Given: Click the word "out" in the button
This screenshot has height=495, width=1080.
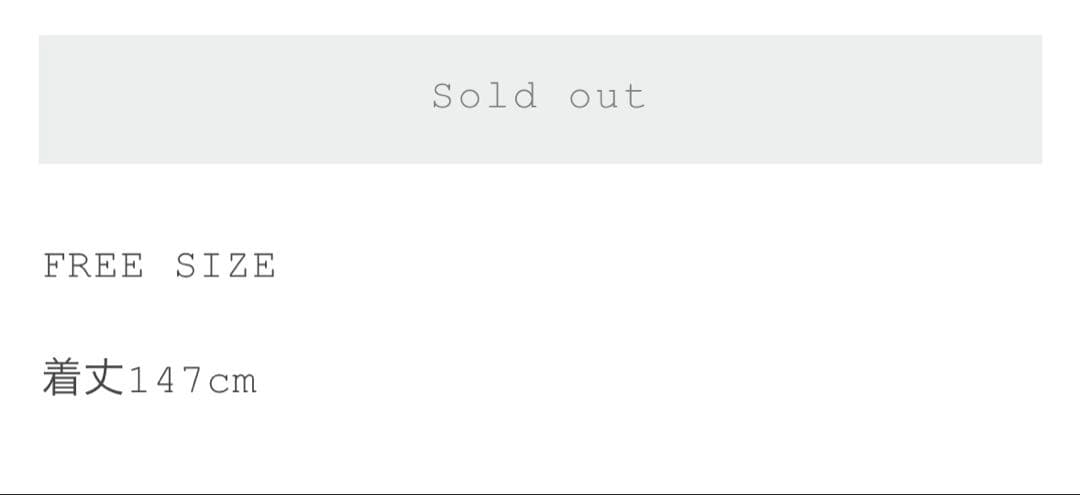Looking at the screenshot, I should (x=607, y=97).
